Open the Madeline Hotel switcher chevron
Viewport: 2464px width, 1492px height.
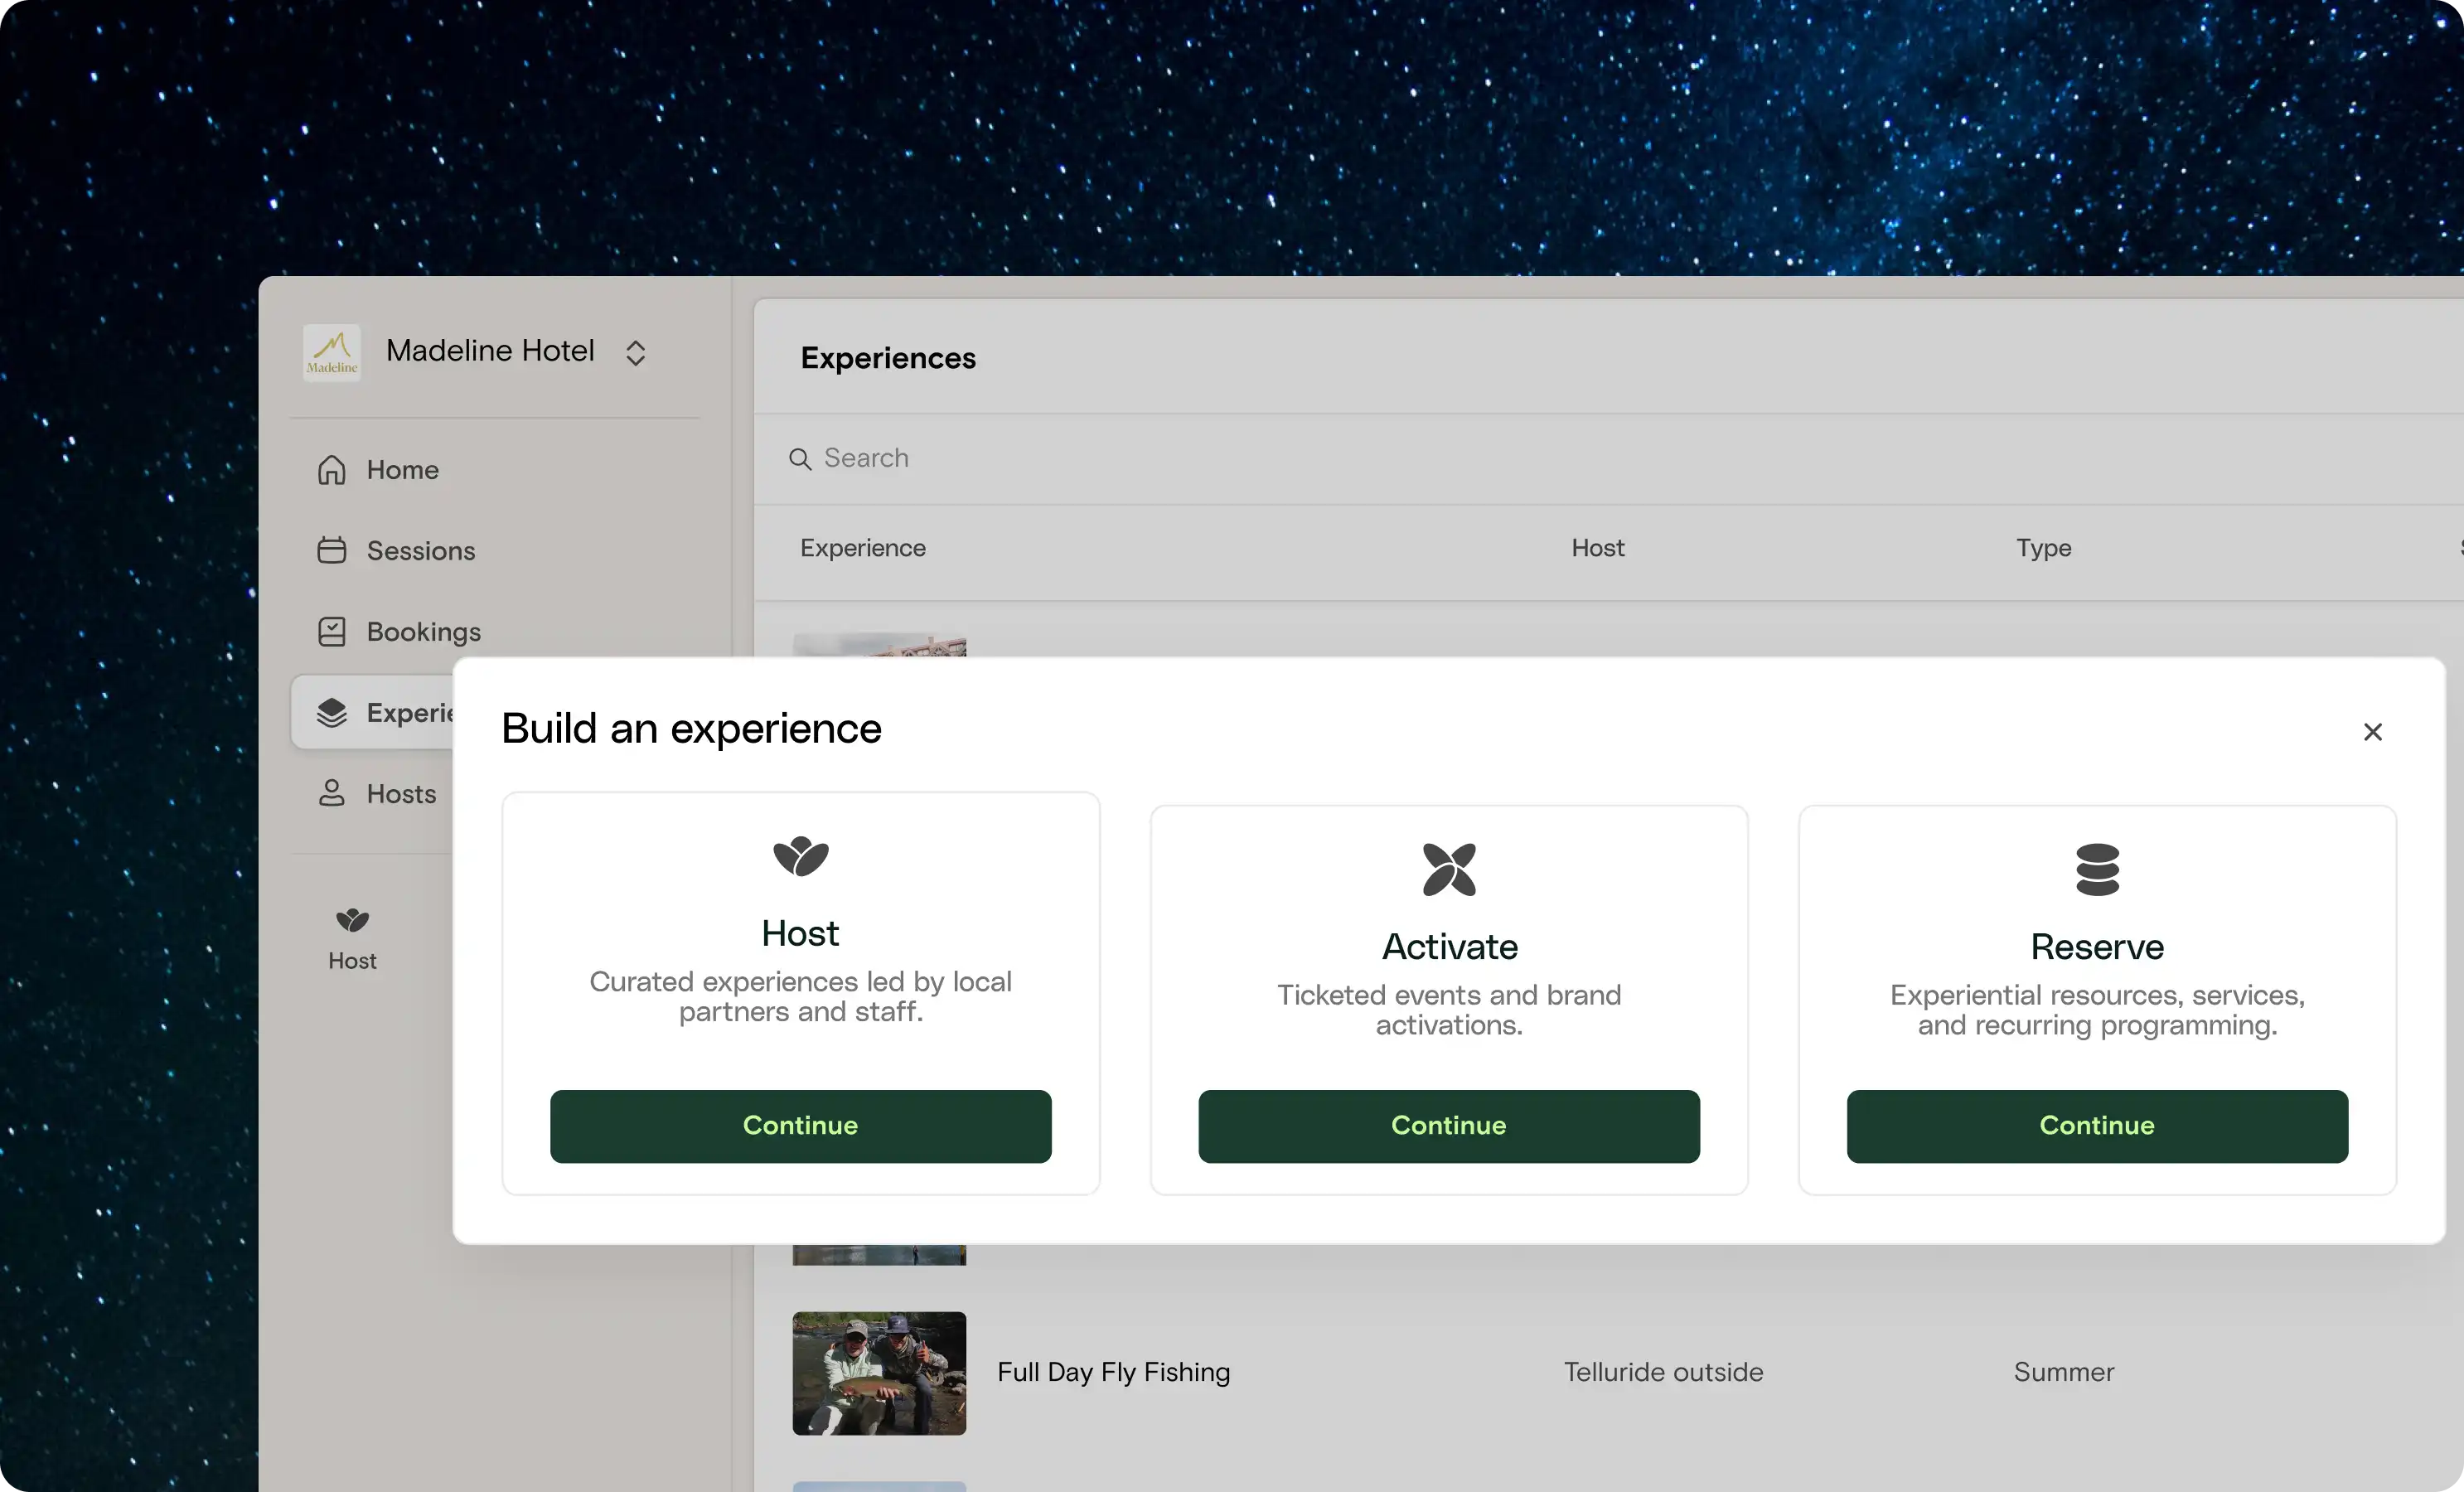[x=636, y=352]
